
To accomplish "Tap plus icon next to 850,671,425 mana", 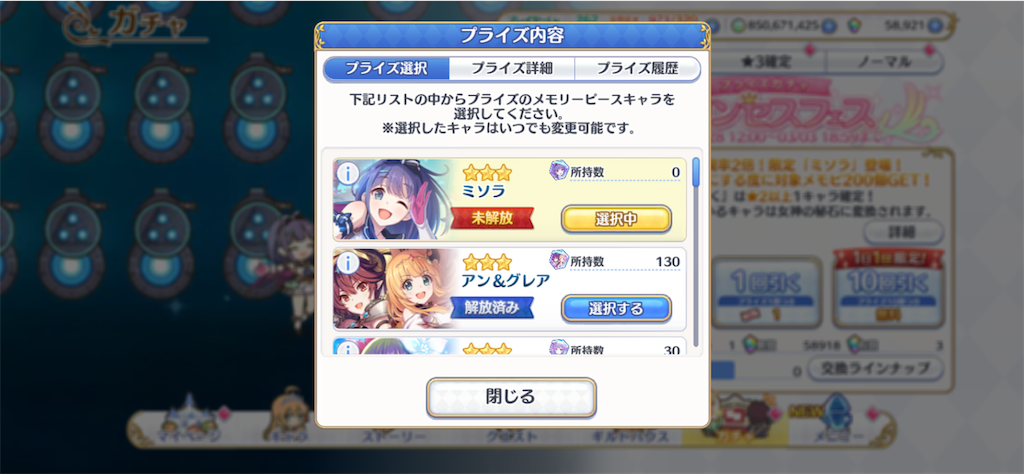I will [x=828, y=26].
